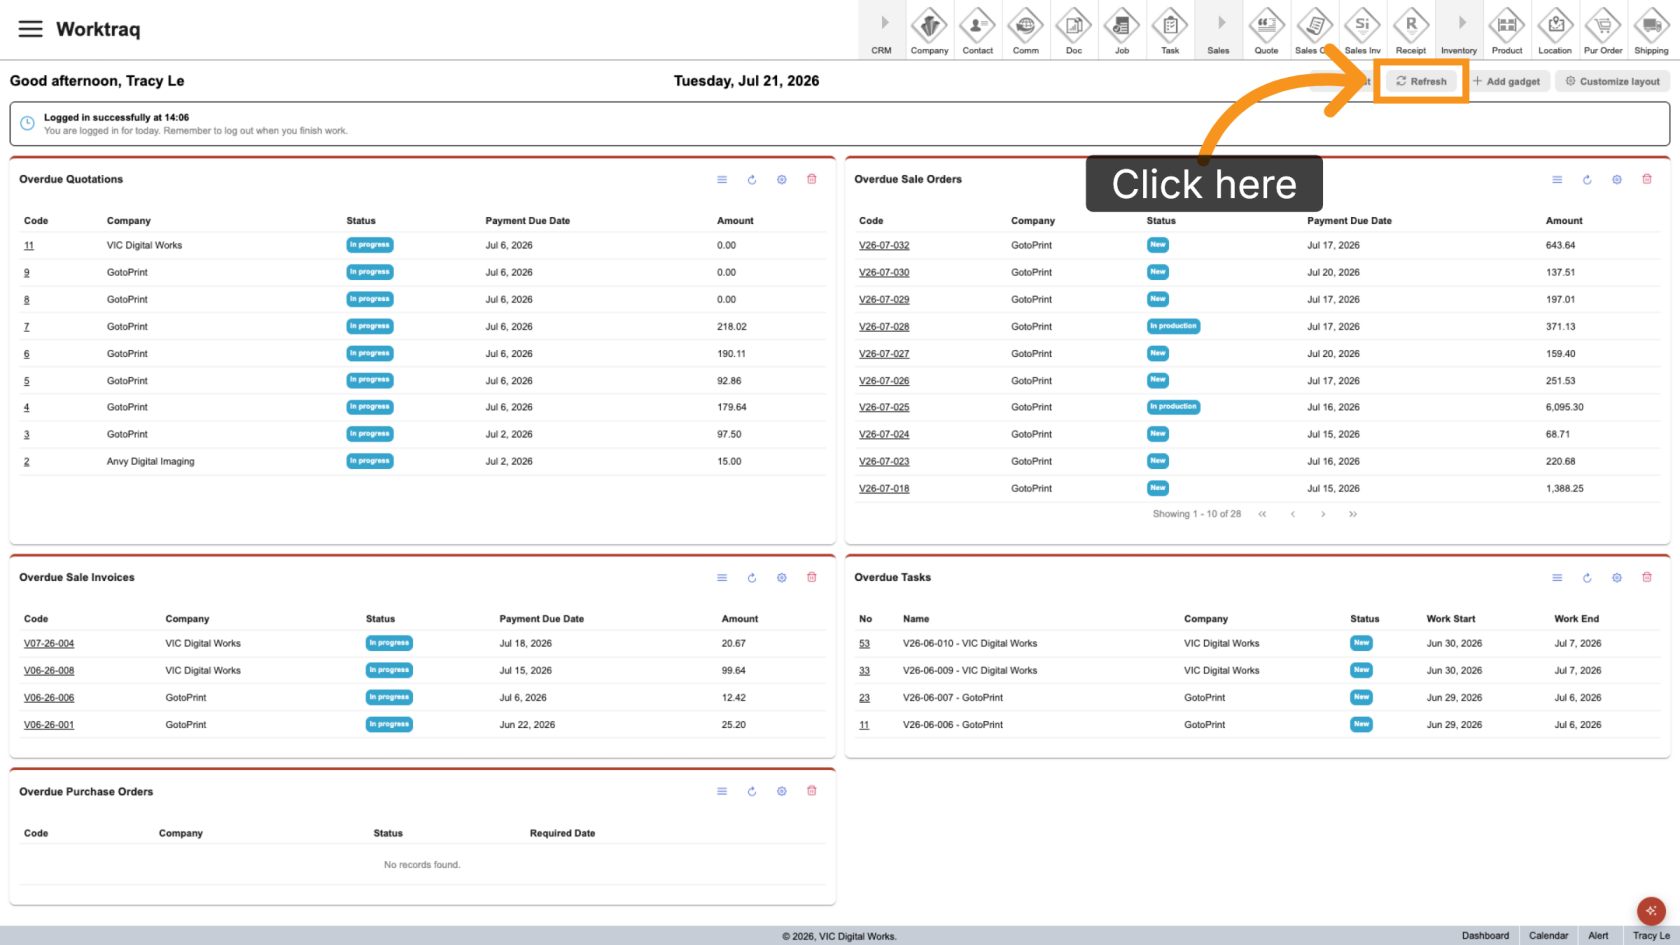1680x945 pixels.
Task: Click the Customize layout button
Action: pos(1612,81)
